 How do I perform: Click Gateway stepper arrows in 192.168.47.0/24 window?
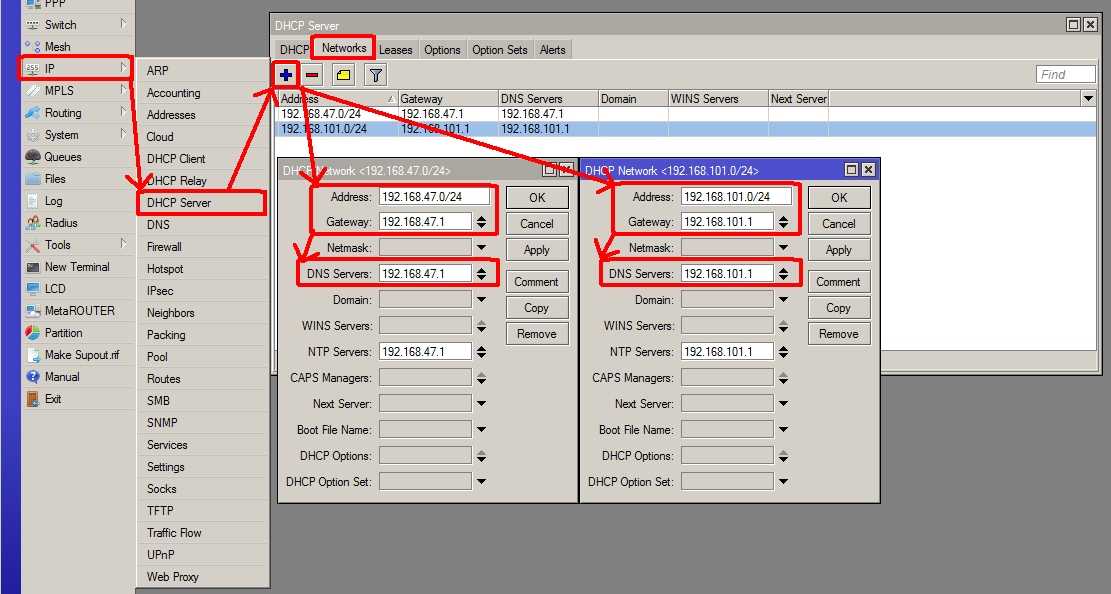tap(481, 222)
